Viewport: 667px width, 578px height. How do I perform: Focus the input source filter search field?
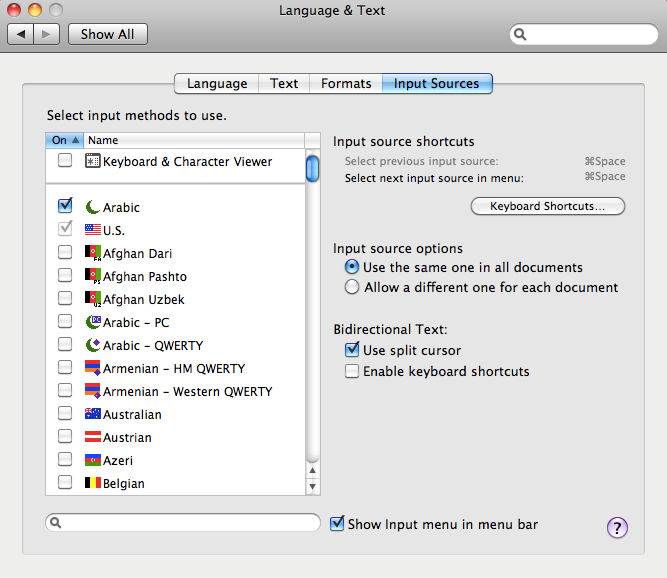(x=183, y=522)
